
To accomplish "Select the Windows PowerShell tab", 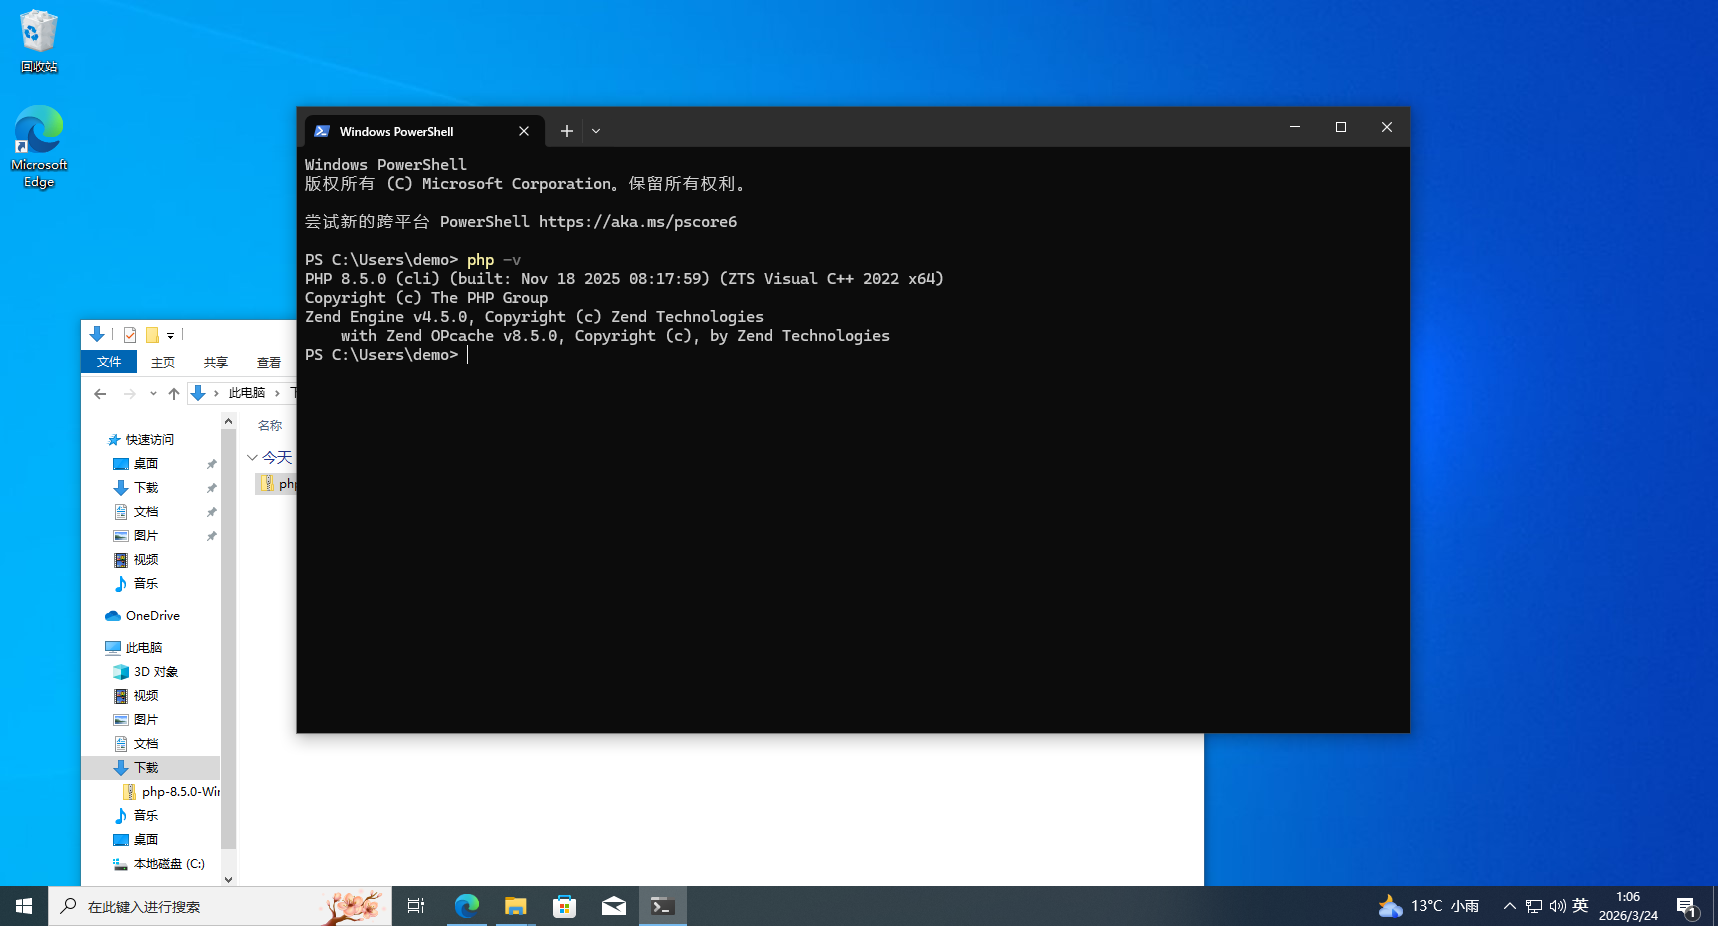I will click(410, 131).
